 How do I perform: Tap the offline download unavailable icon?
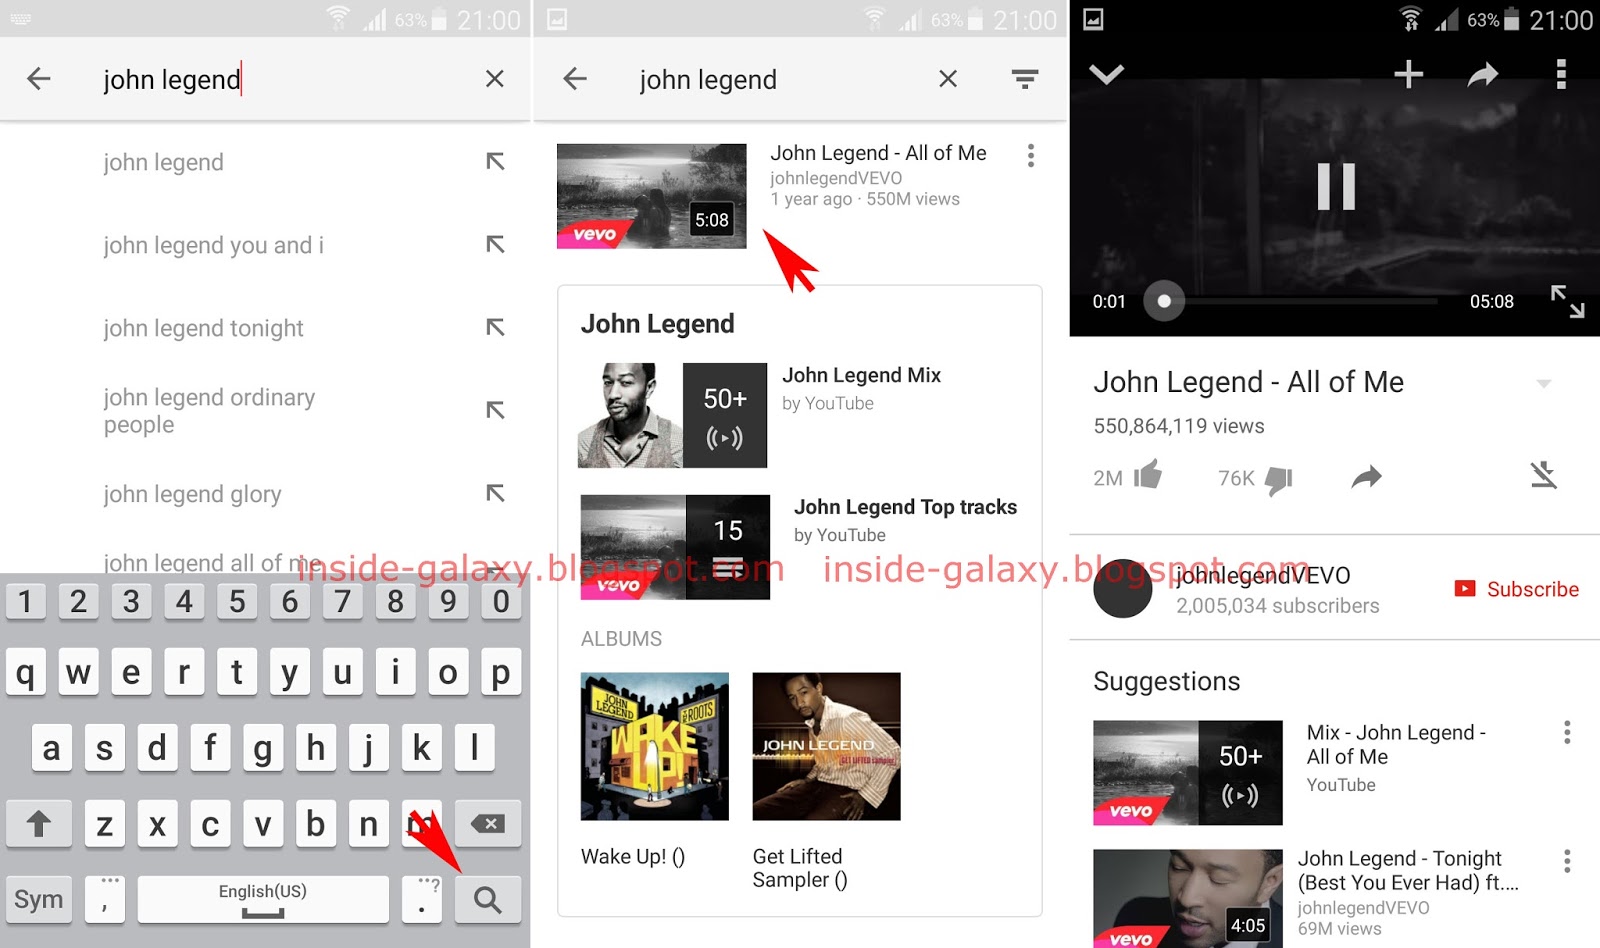(x=1544, y=475)
